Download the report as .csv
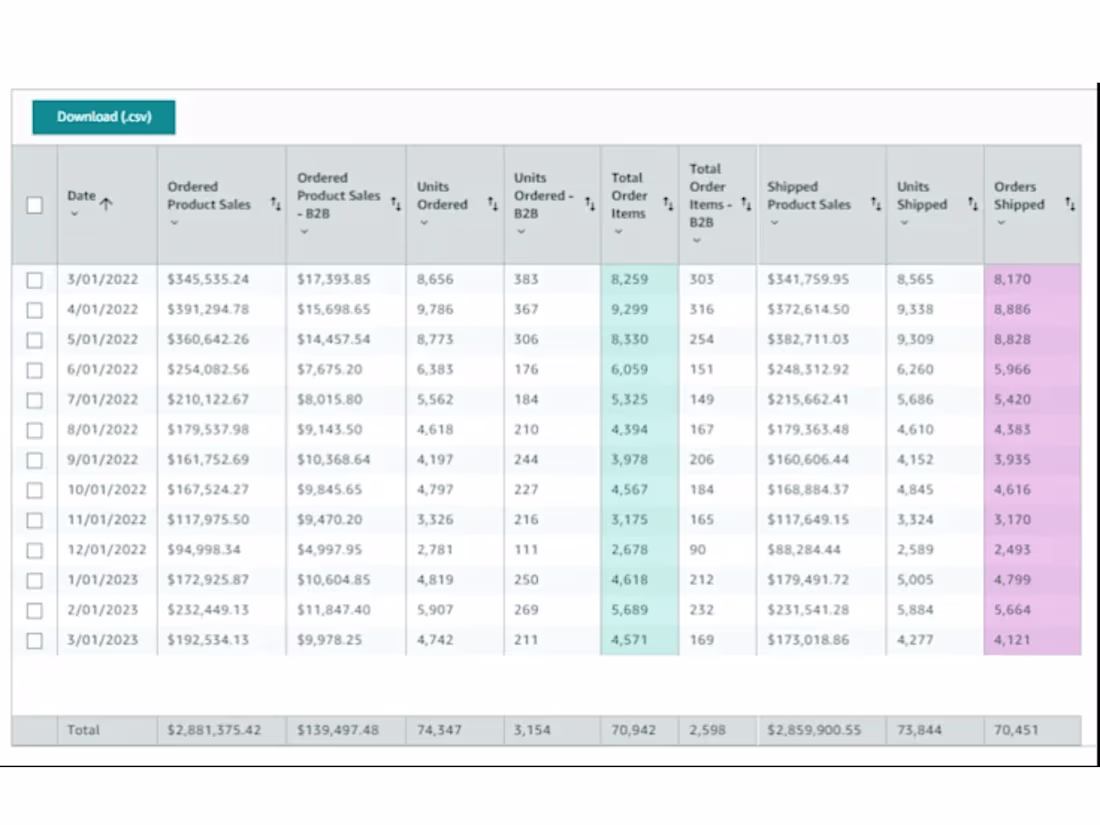 click(x=104, y=117)
